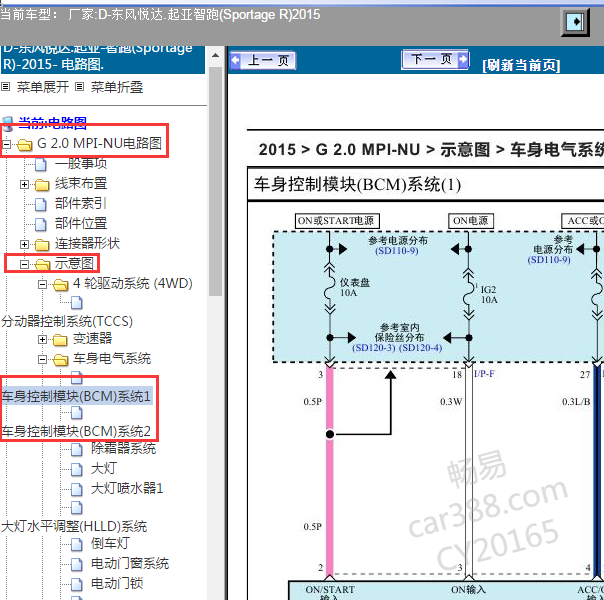Screen dimensions: 604x600
Task: Select the 连接器形状 folder label
Action: click(87, 243)
